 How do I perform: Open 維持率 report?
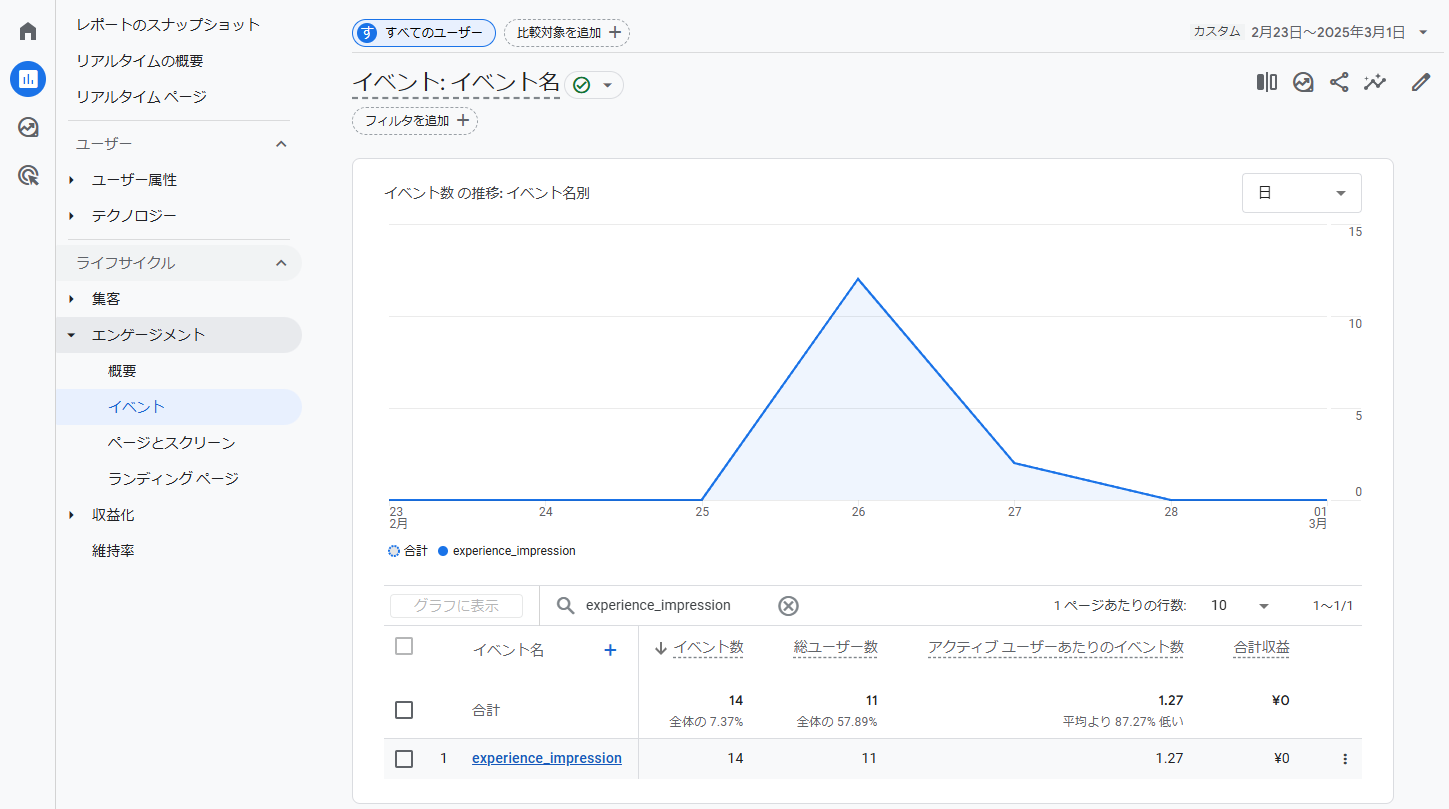click(113, 551)
